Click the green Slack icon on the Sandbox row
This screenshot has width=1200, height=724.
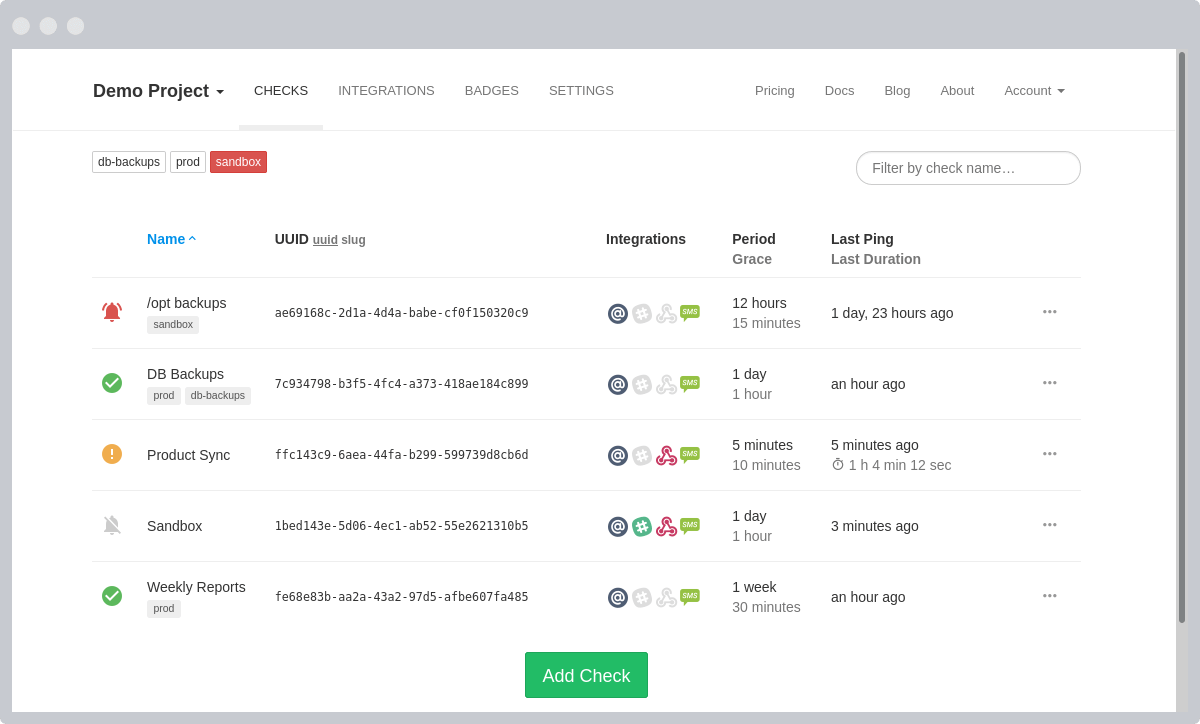[641, 526]
